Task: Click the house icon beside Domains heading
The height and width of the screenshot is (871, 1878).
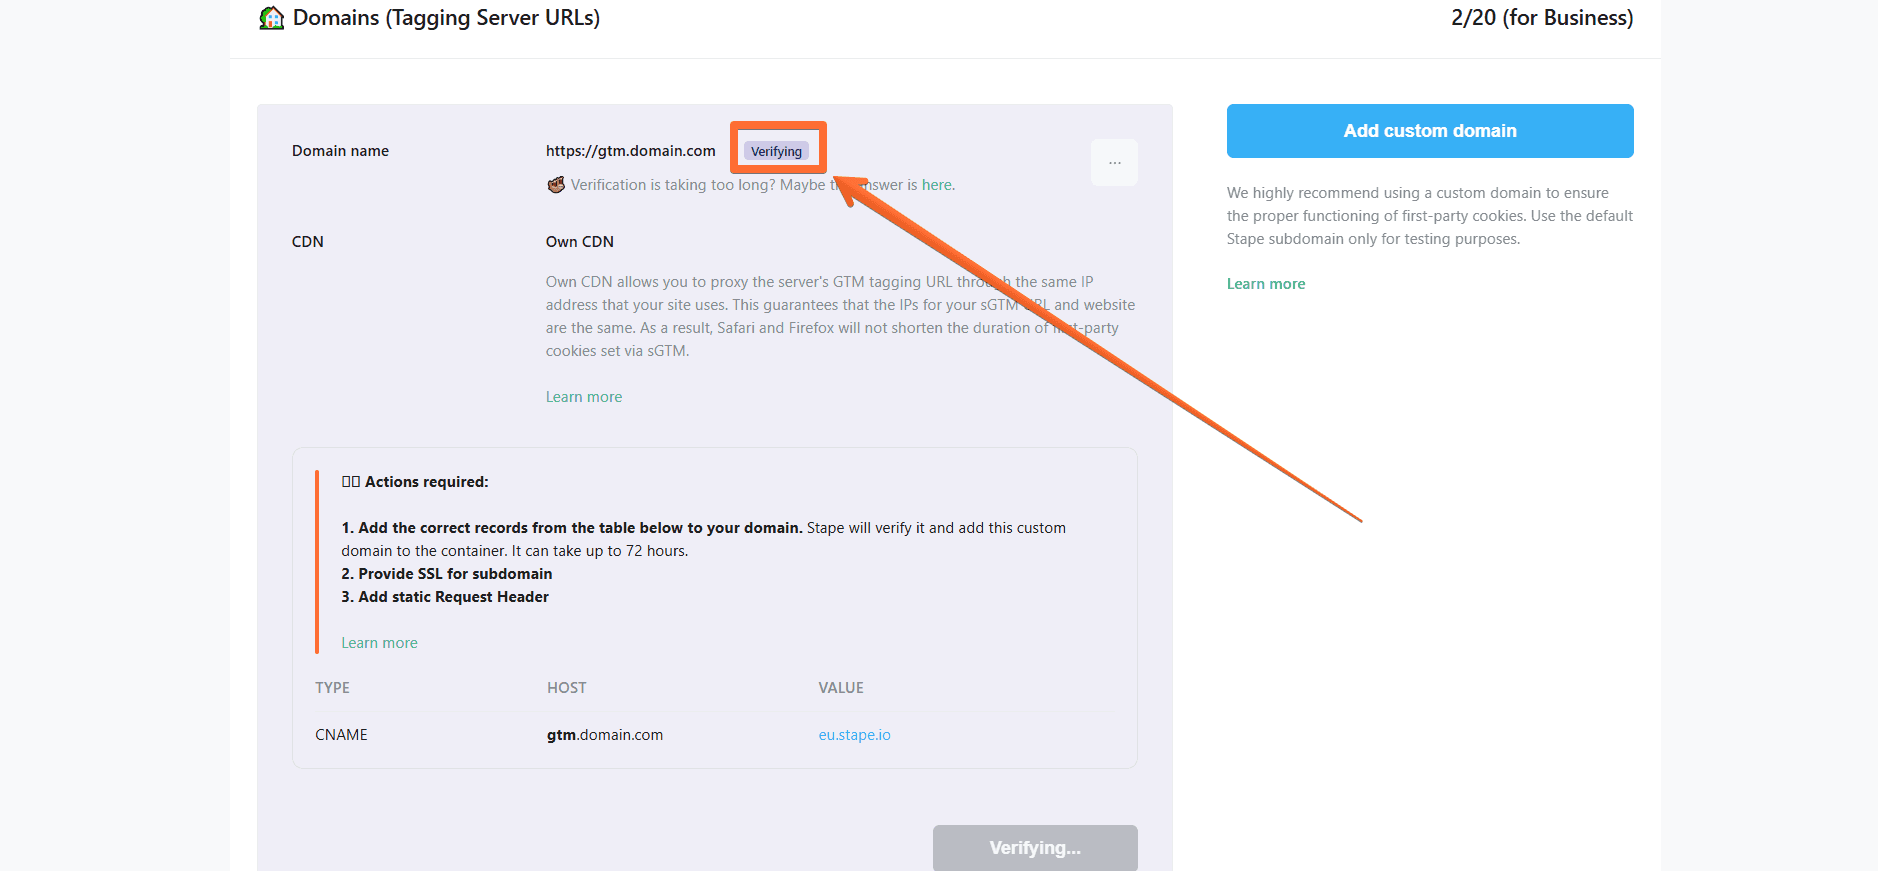Action: pos(271,18)
